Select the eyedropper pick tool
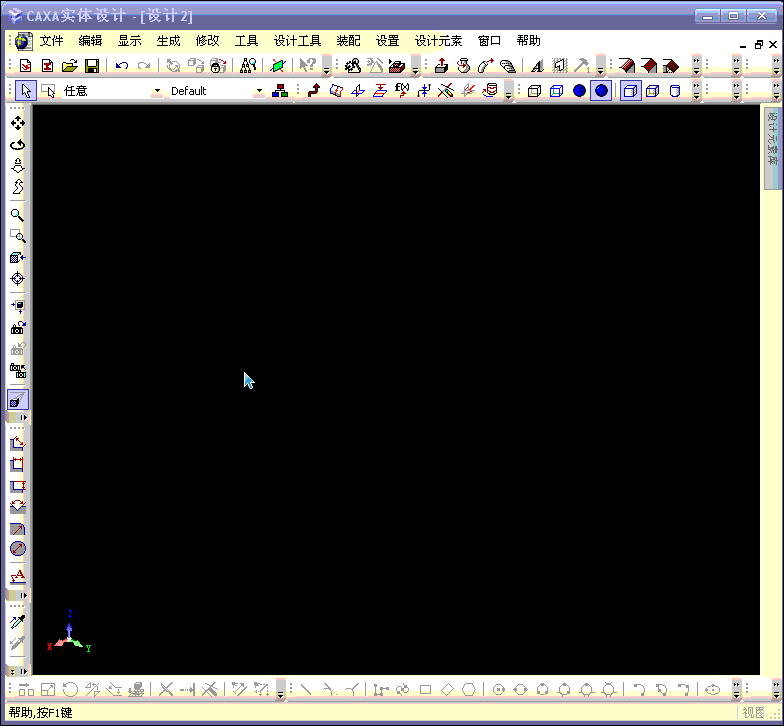 tap(18, 622)
